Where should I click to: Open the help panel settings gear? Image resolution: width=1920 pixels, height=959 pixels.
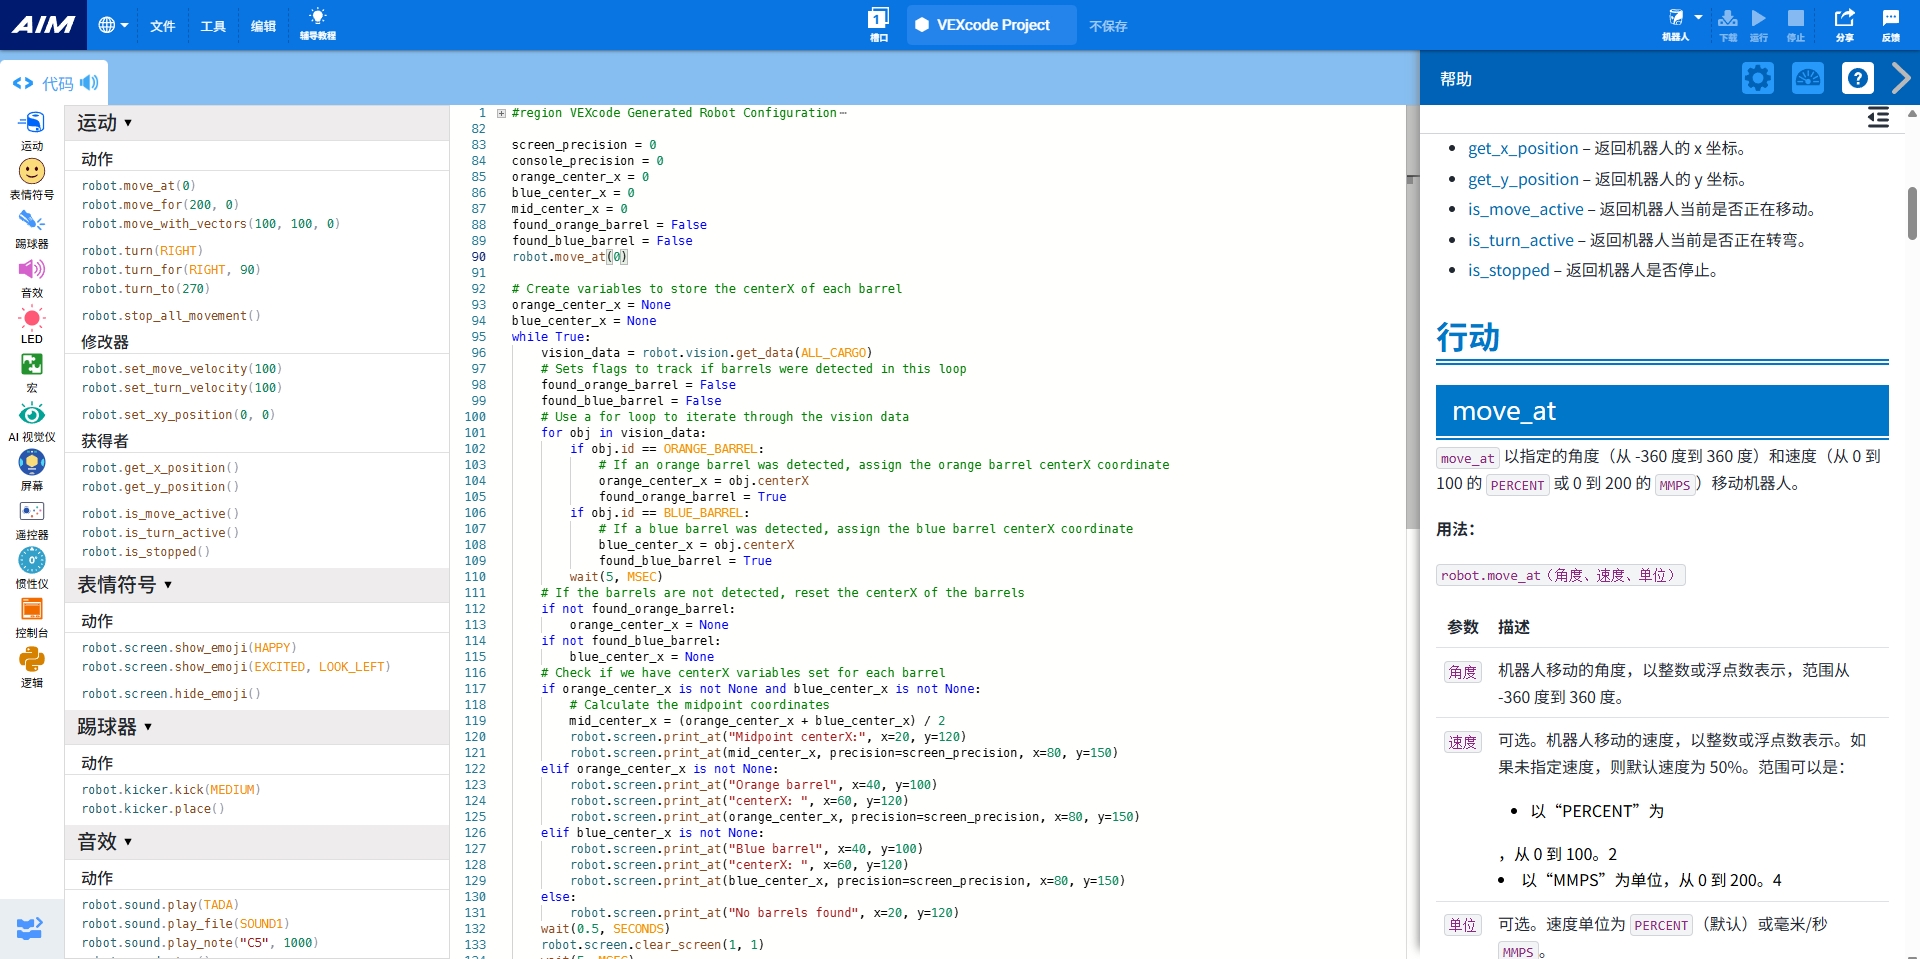(x=1758, y=78)
